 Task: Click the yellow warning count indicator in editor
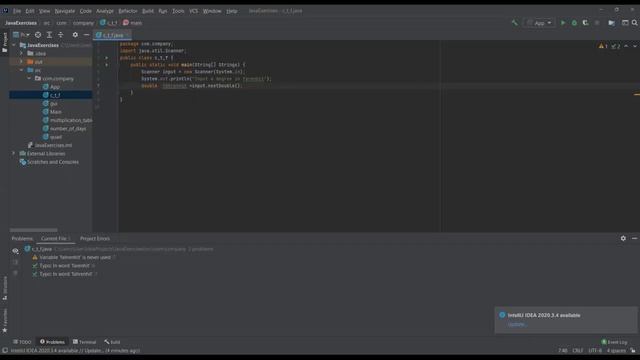click(603, 46)
